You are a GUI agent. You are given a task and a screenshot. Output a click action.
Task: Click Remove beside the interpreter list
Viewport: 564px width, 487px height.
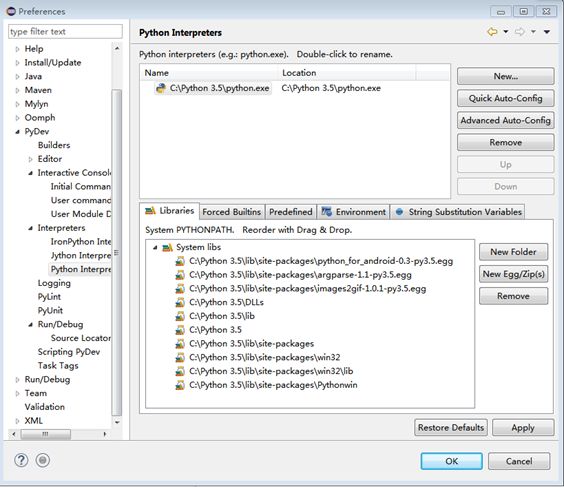pyautogui.click(x=505, y=142)
